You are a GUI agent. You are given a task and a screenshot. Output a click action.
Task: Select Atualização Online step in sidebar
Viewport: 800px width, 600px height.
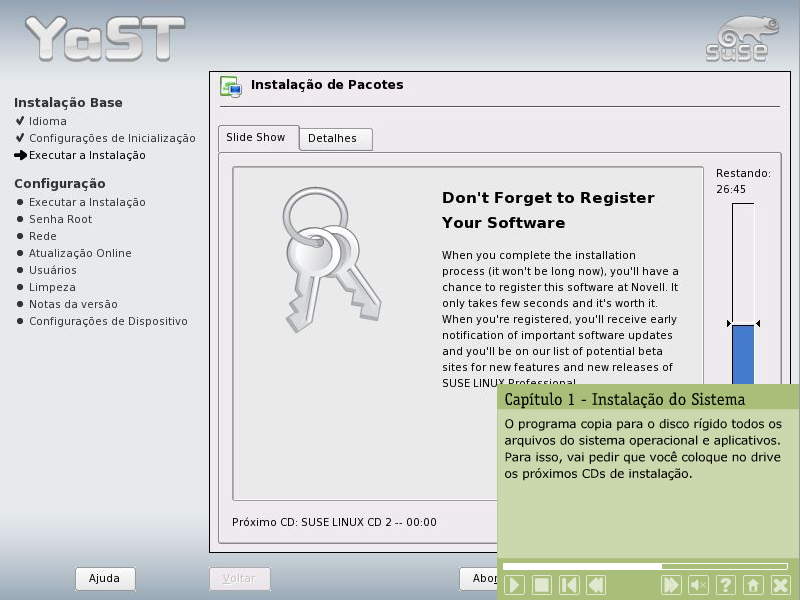[80, 253]
